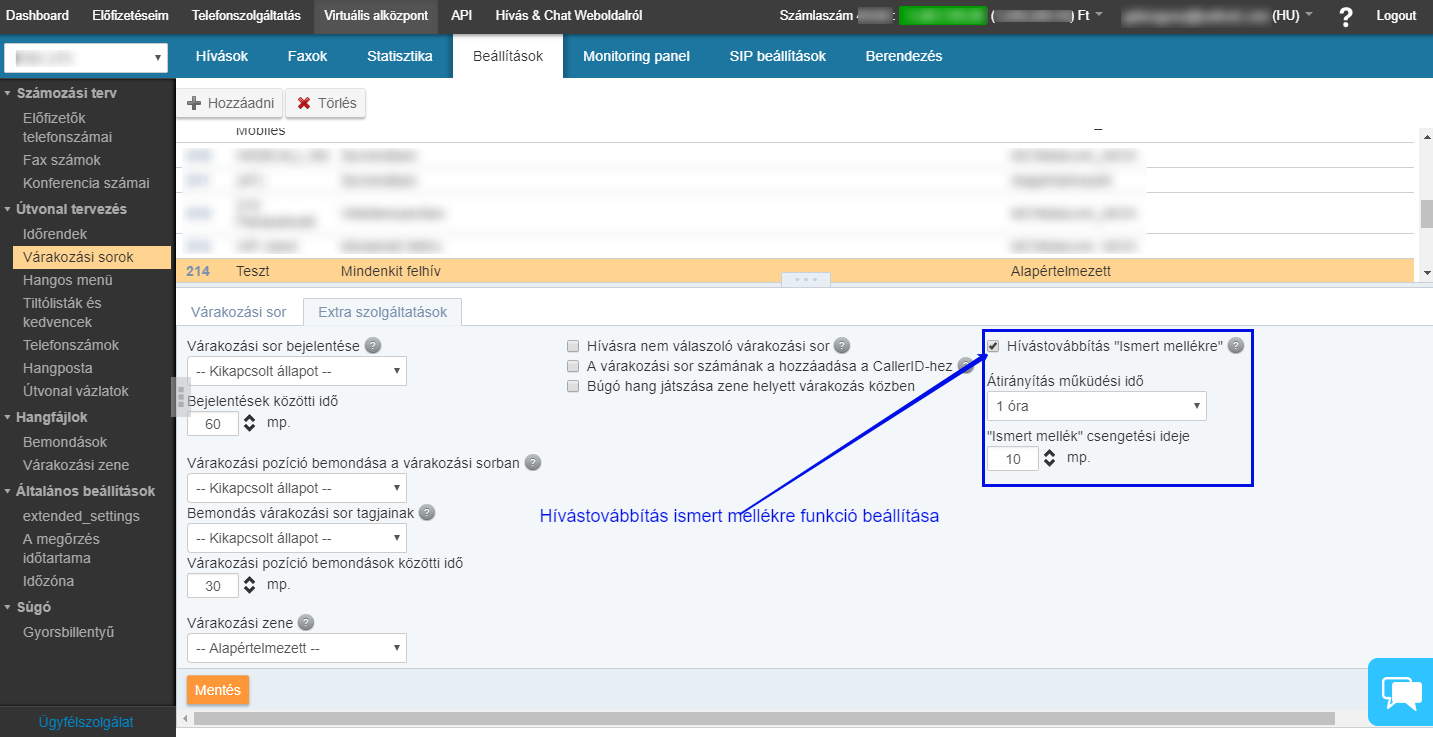Image resolution: width=1433 pixels, height=737 pixels.
Task: Select the Extra szolgáltatások sub-tab
Action: pos(382,312)
